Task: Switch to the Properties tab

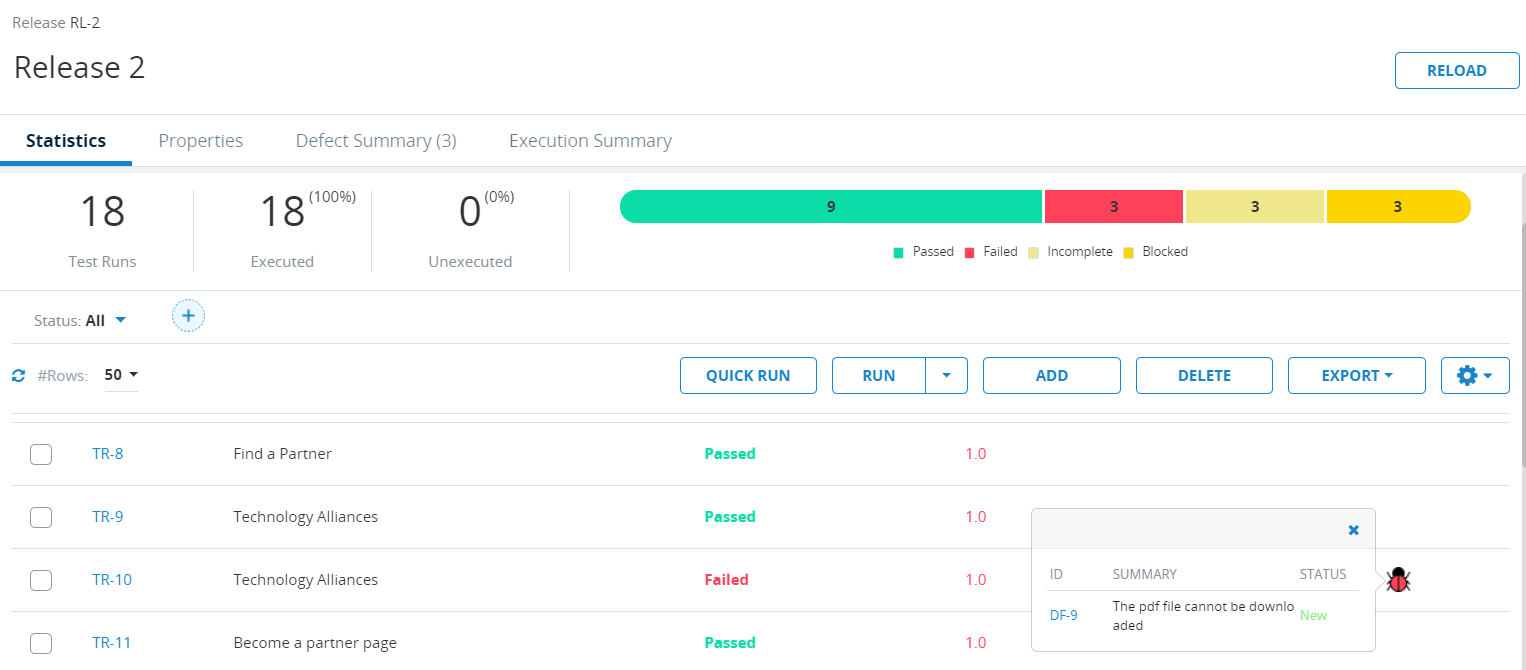Action: coord(201,141)
